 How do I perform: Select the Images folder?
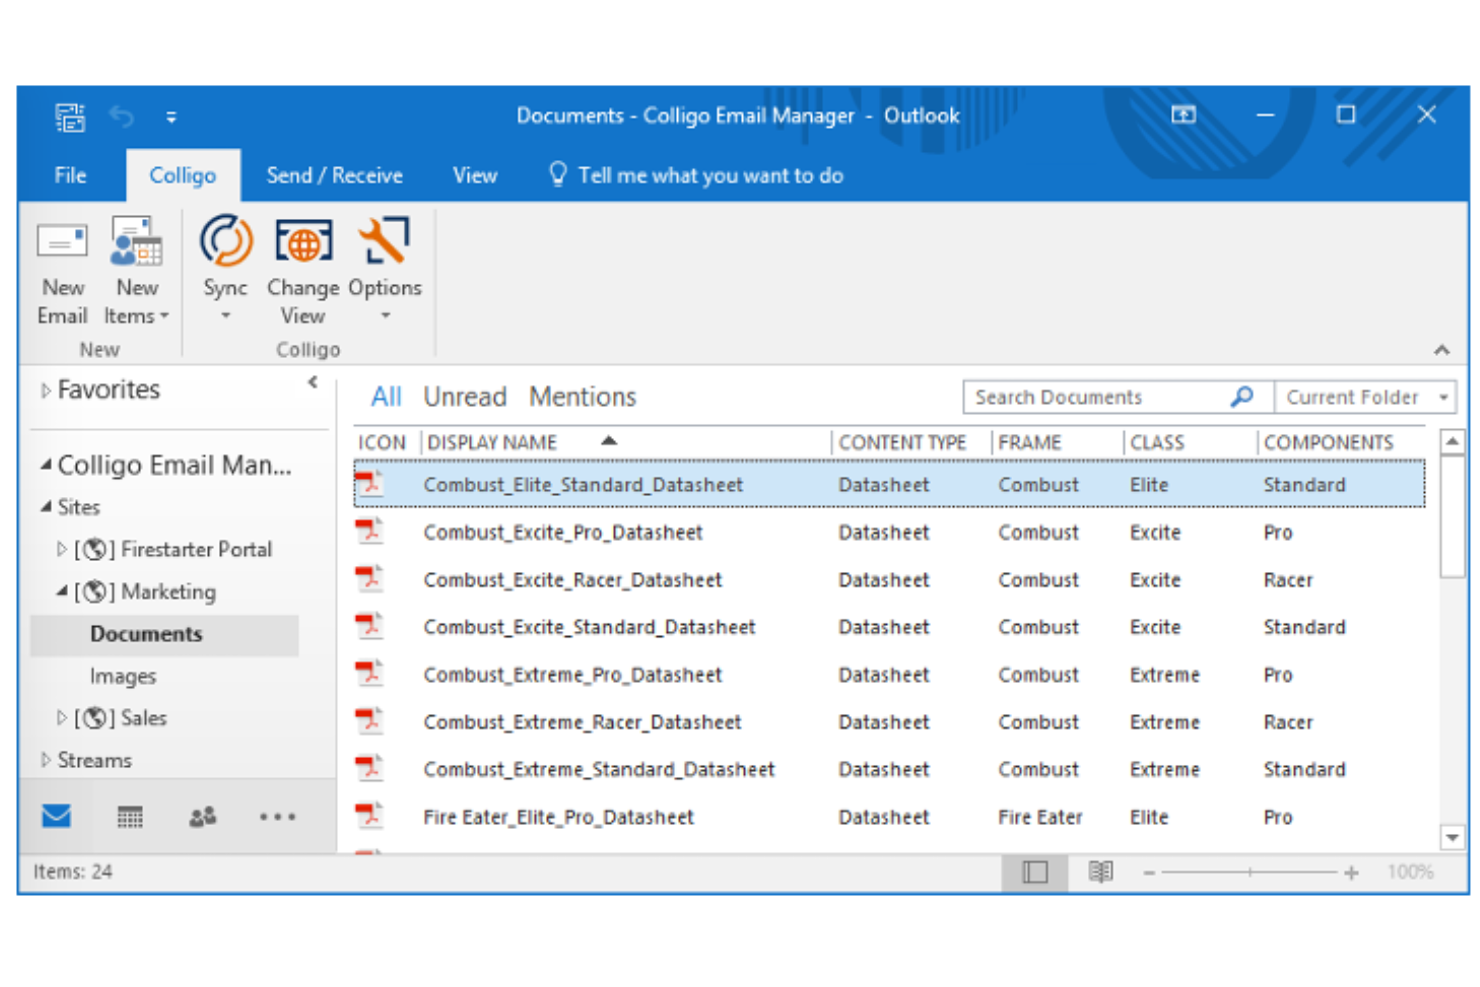pos(123,676)
